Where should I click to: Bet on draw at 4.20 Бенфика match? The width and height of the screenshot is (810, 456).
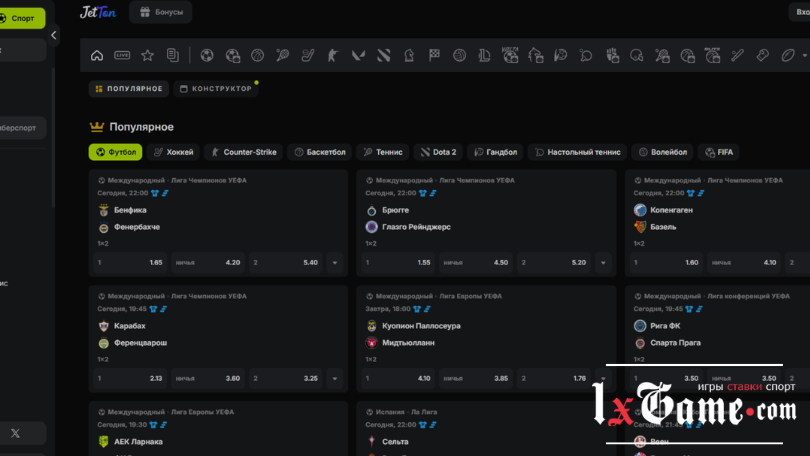click(208, 262)
